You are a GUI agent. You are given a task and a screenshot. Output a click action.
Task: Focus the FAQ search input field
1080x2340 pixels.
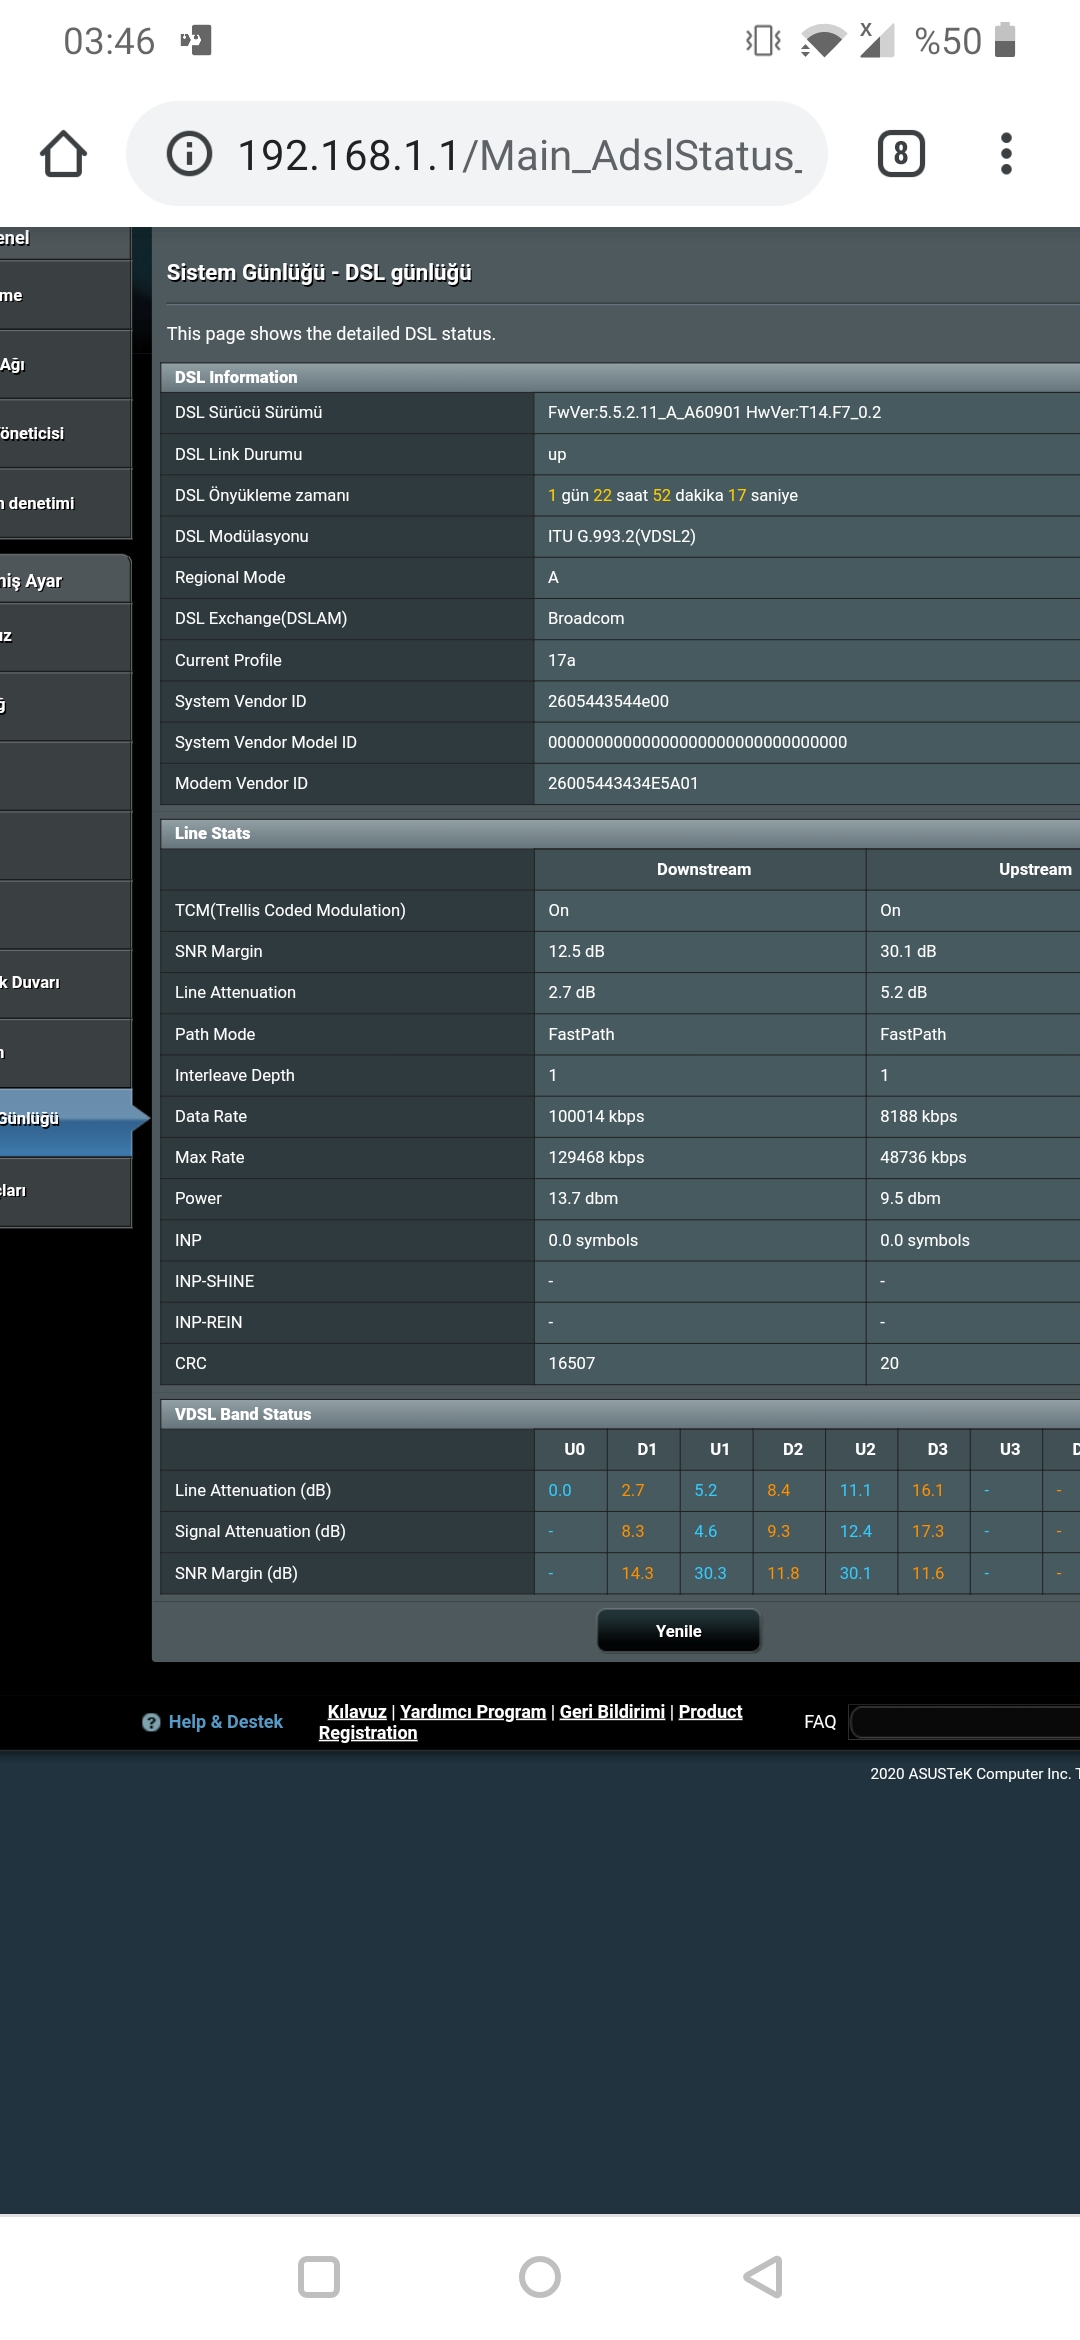coord(965,1722)
